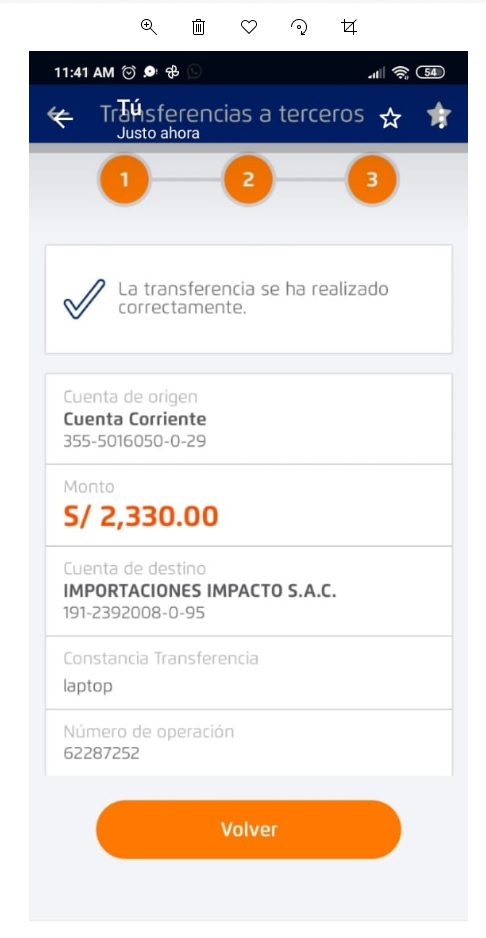The image size is (486, 938).
Task: Click the zoom-in magnifier icon
Action: pos(148,27)
